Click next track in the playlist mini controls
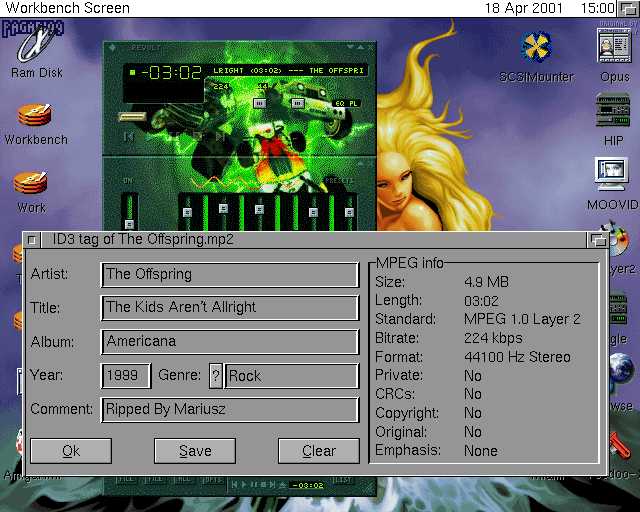The height and width of the screenshot is (512, 640). [x=272, y=485]
